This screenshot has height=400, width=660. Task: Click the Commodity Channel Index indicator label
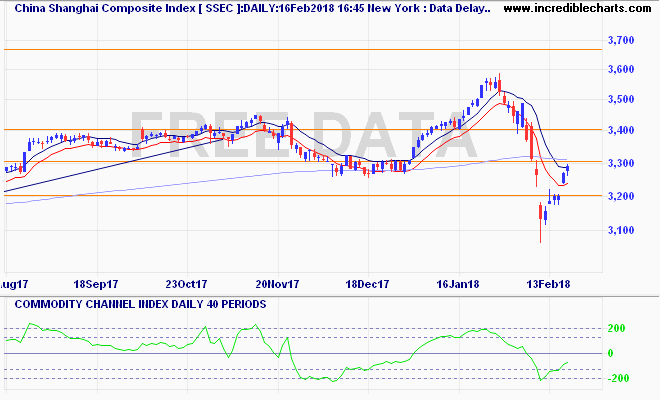click(x=135, y=303)
